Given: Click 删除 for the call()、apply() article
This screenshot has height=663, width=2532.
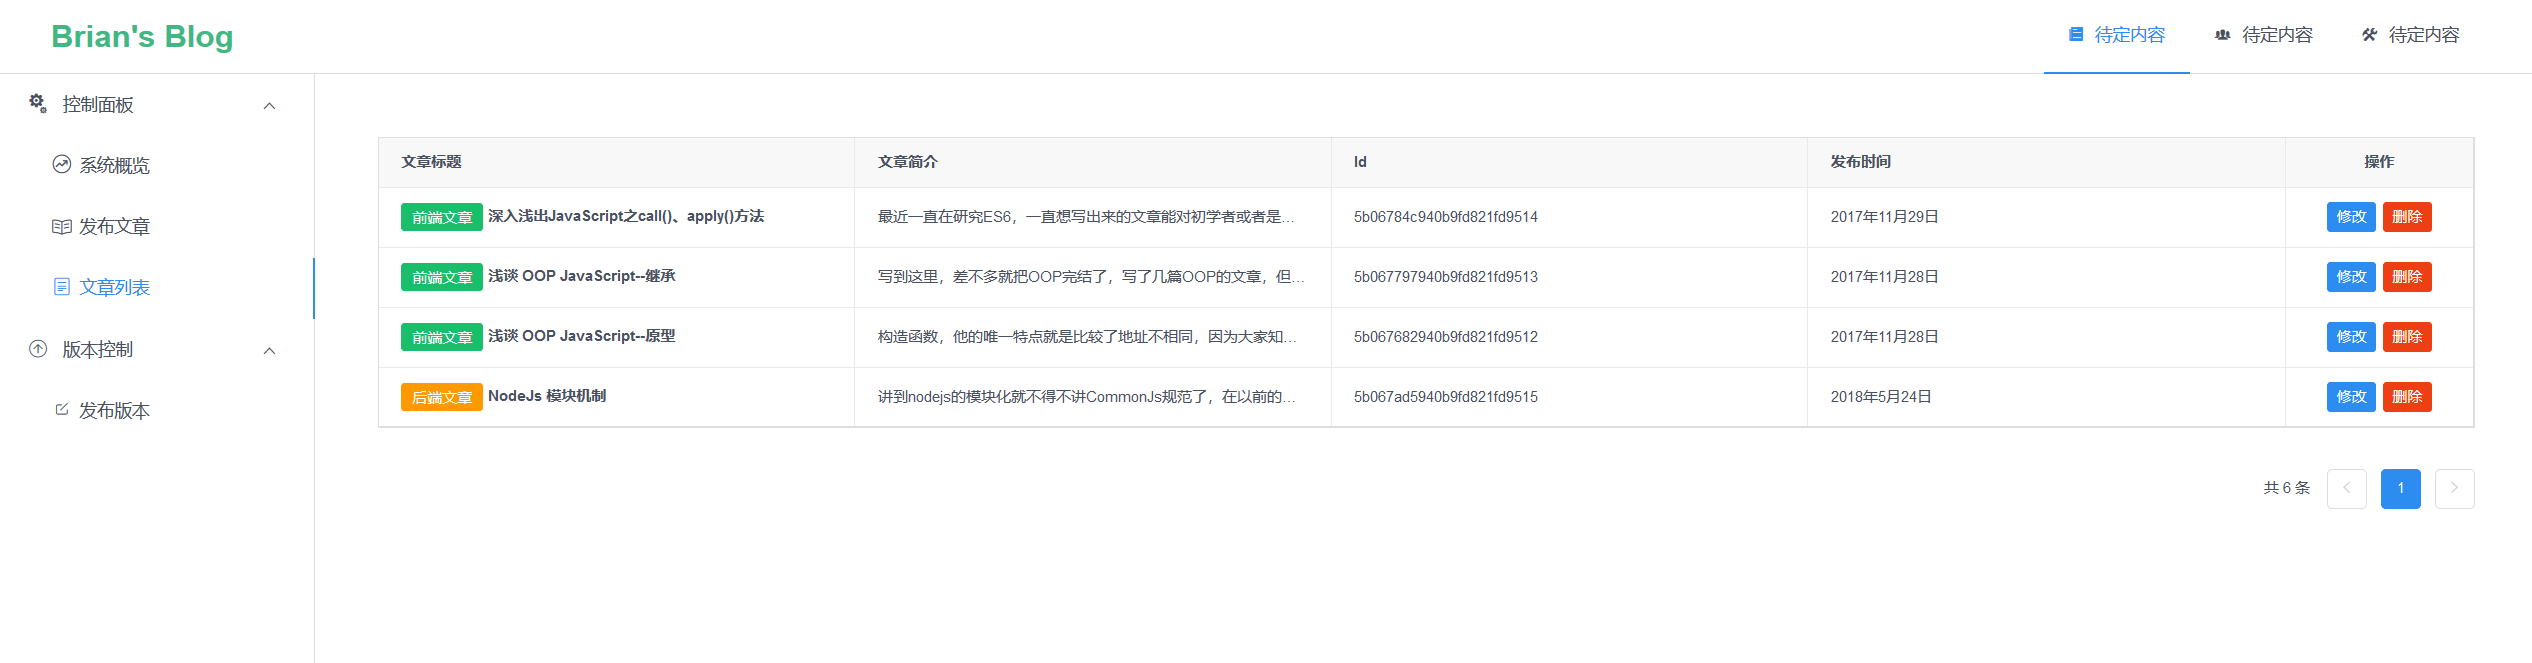Looking at the screenshot, I should click(x=2407, y=217).
